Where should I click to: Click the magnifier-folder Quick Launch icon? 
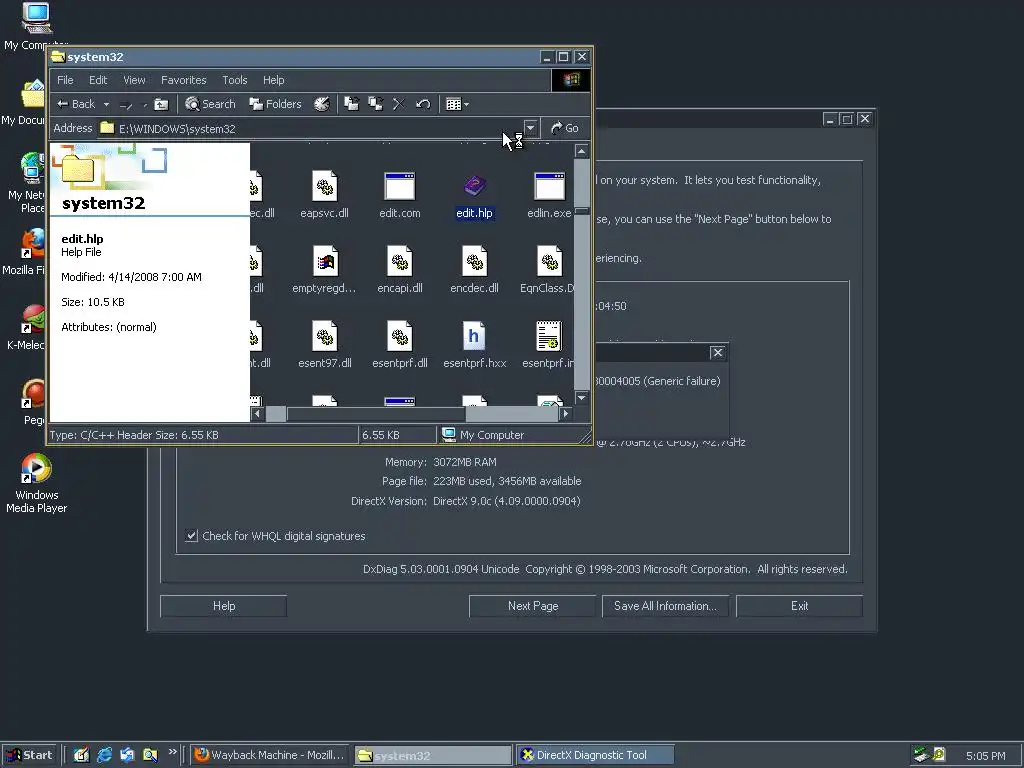click(x=150, y=755)
